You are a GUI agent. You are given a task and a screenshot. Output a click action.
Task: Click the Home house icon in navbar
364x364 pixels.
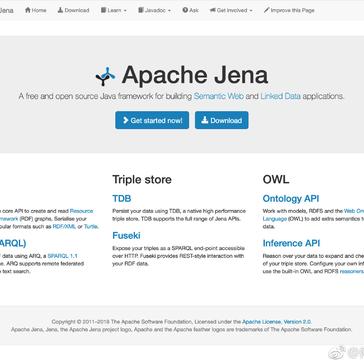tap(28, 10)
